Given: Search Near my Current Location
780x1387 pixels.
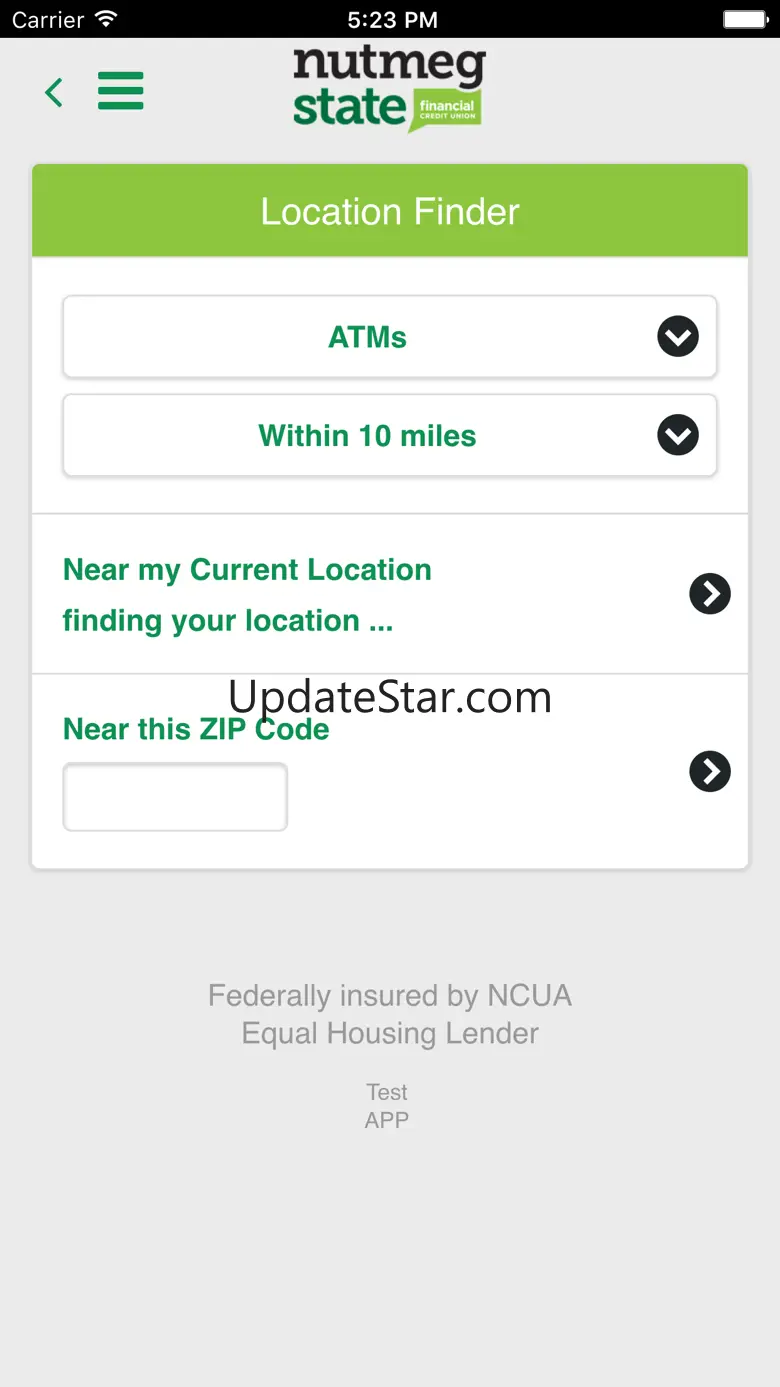Looking at the screenshot, I should pyautogui.click(x=247, y=570).
